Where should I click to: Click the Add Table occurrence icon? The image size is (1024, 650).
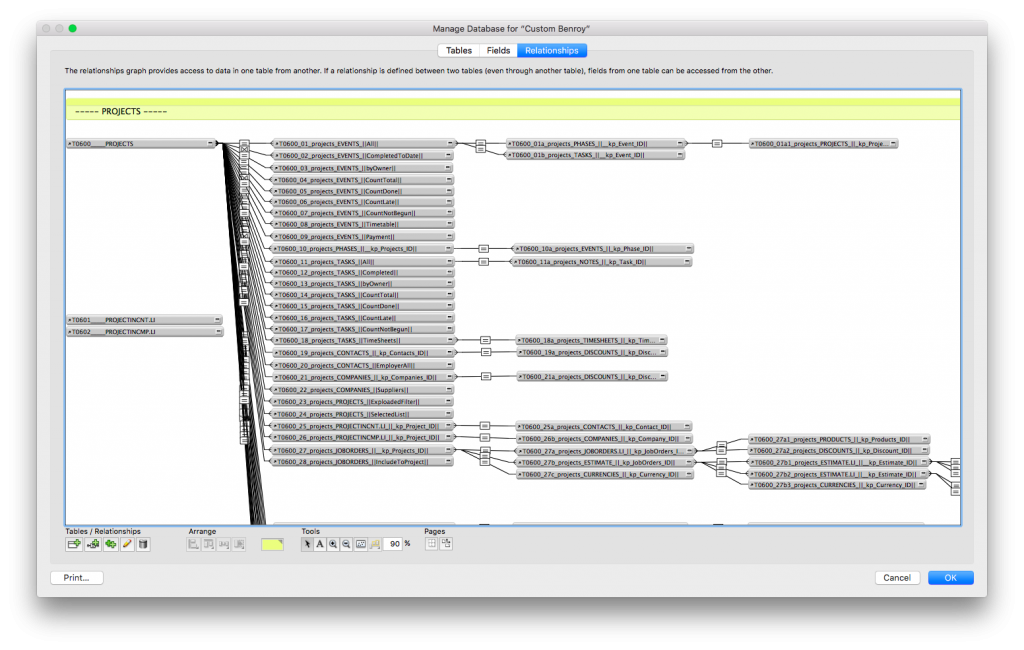click(x=74, y=544)
